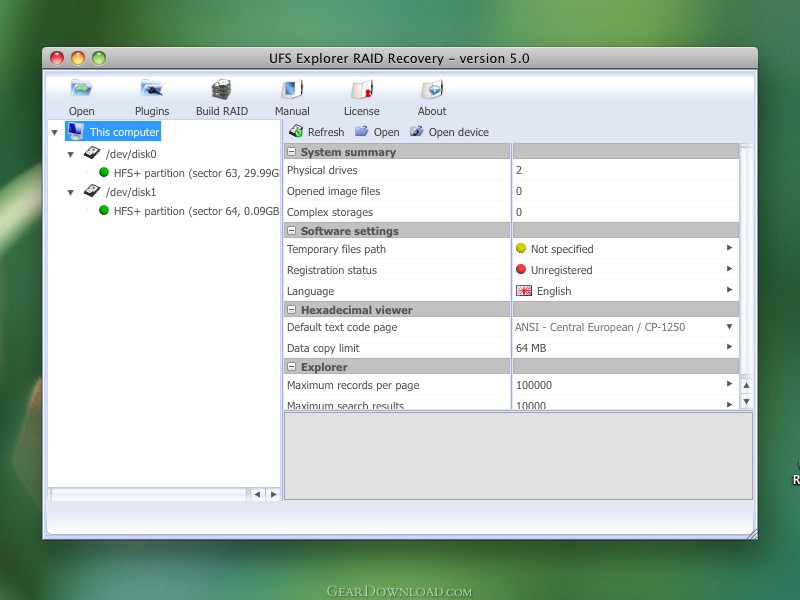Click the Plugins label in toolbar
The image size is (800, 600).
pyautogui.click(x=152, y=111)
